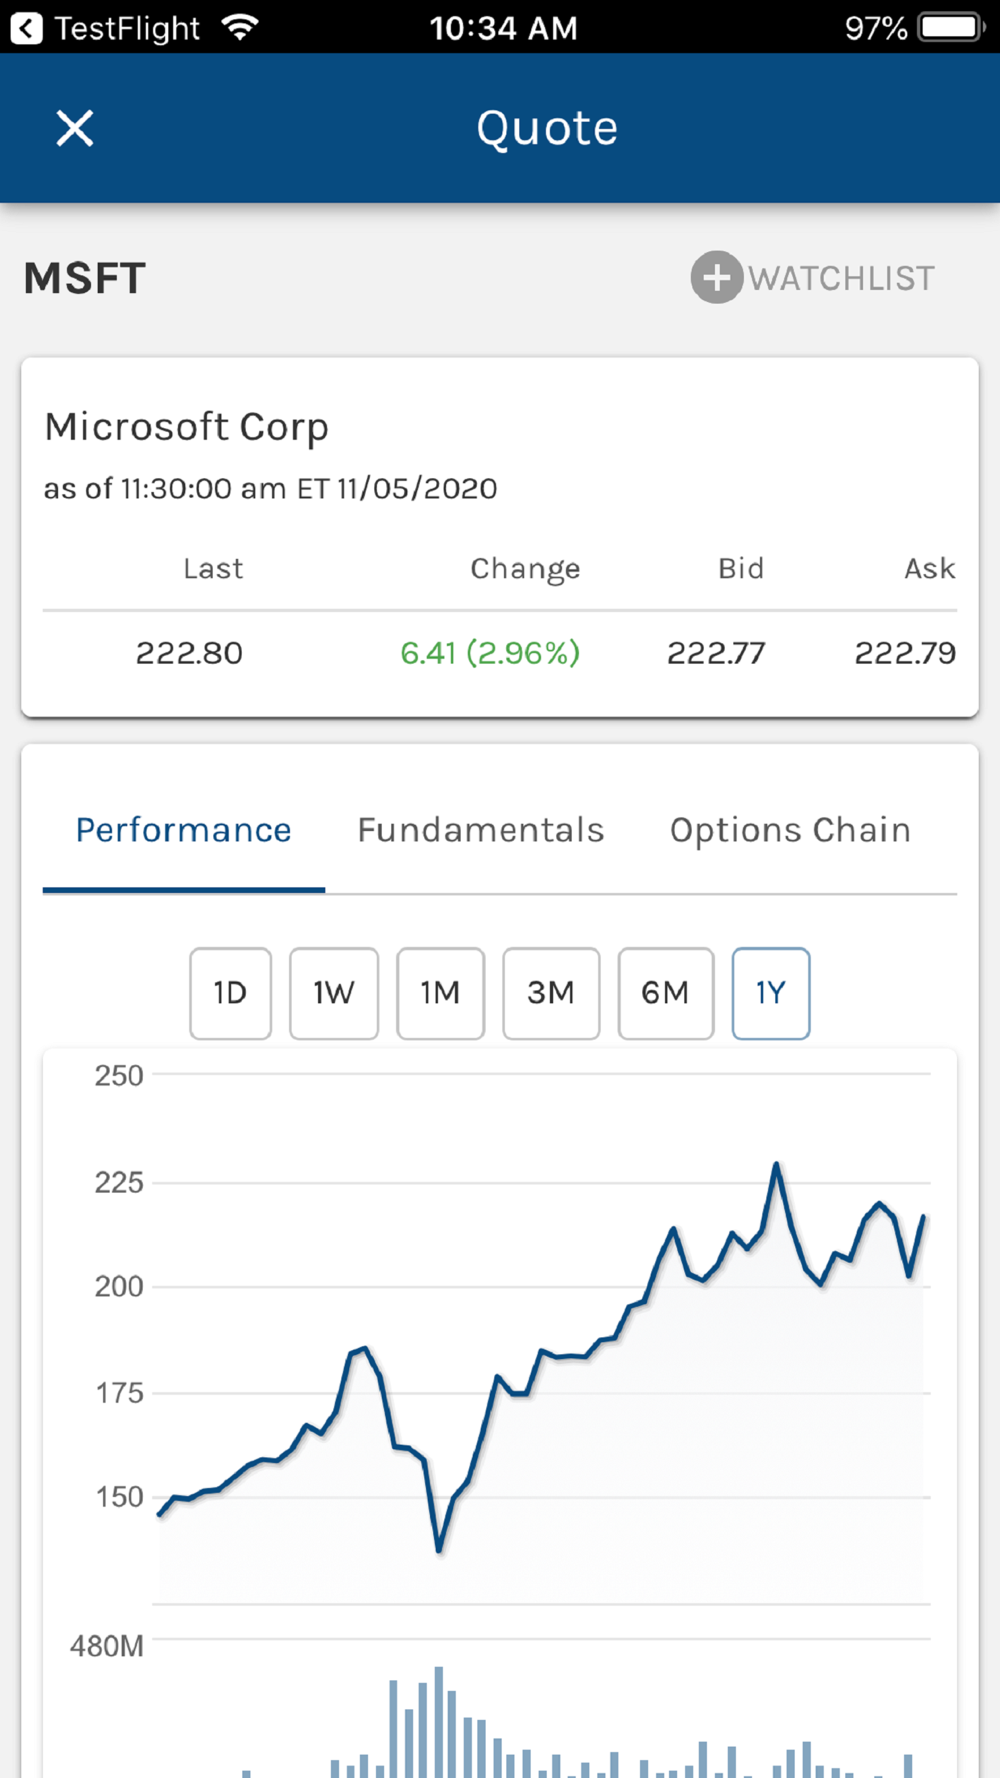Select the Performance tab
The image size is (1000, 1778).
(x=184, y=830)
